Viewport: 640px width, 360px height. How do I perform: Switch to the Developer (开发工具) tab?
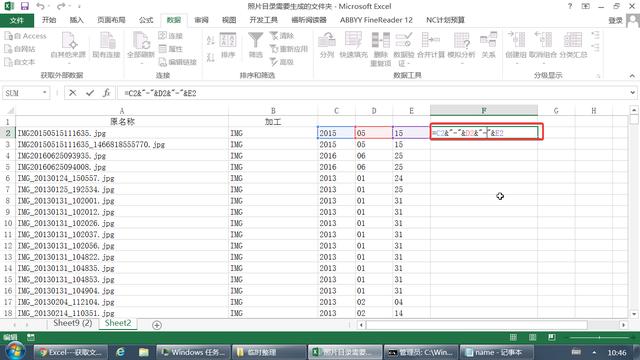(x=263, y=20)
